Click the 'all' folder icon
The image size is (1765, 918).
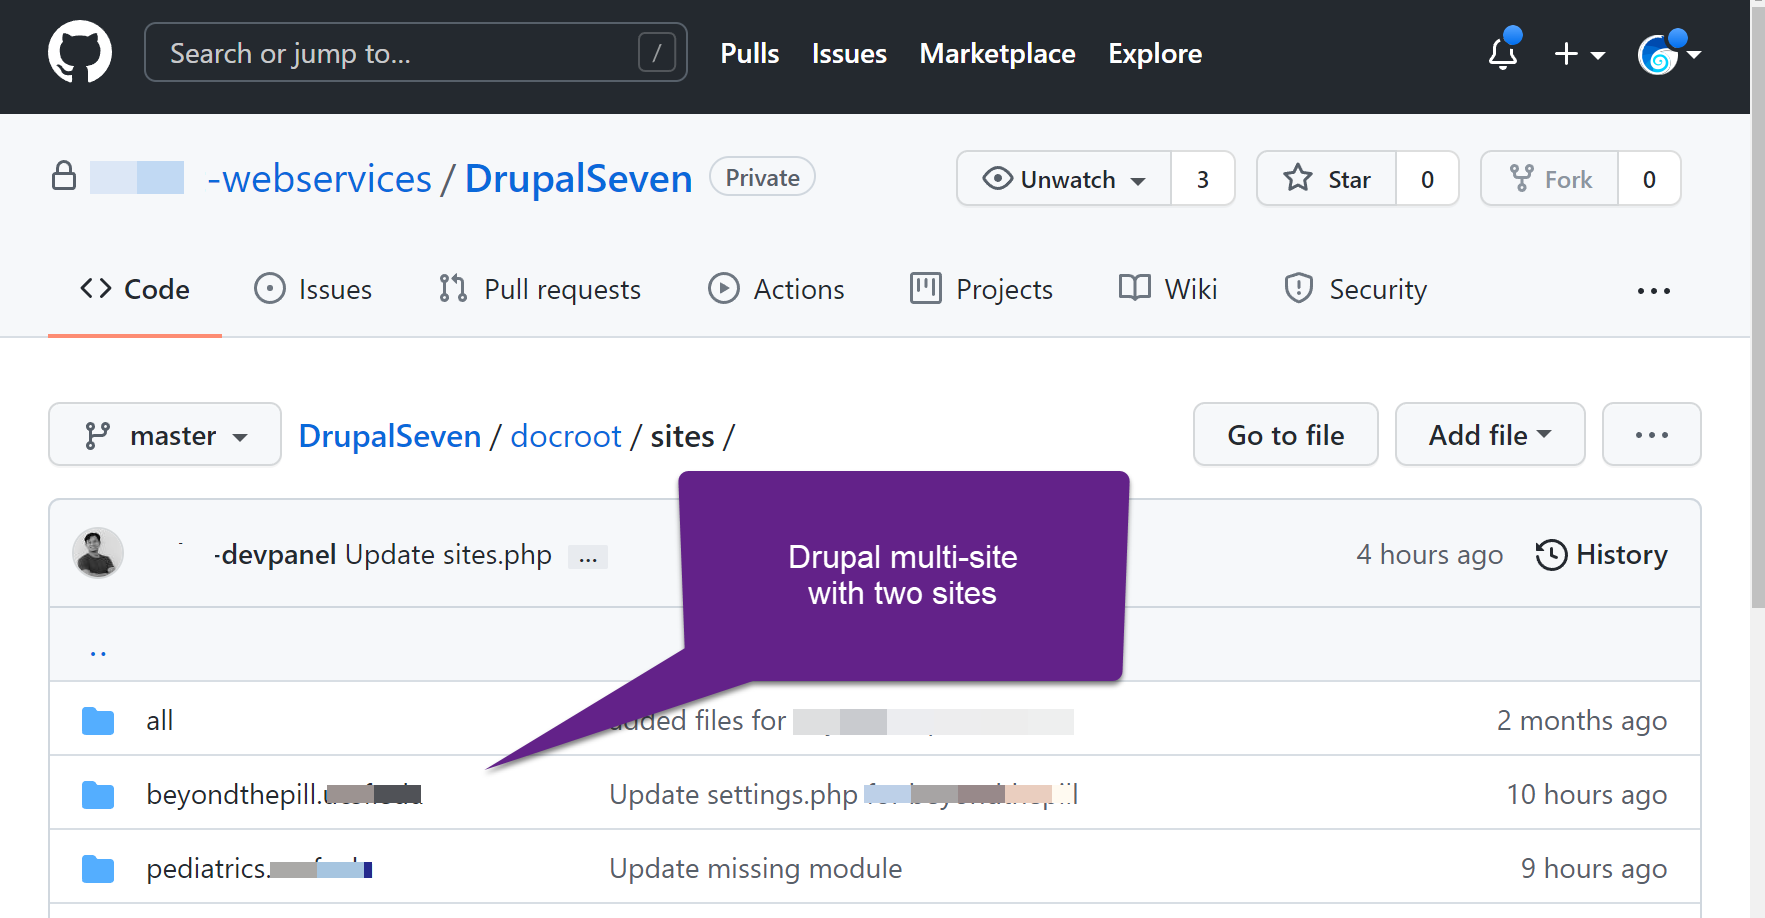point(98,721)
